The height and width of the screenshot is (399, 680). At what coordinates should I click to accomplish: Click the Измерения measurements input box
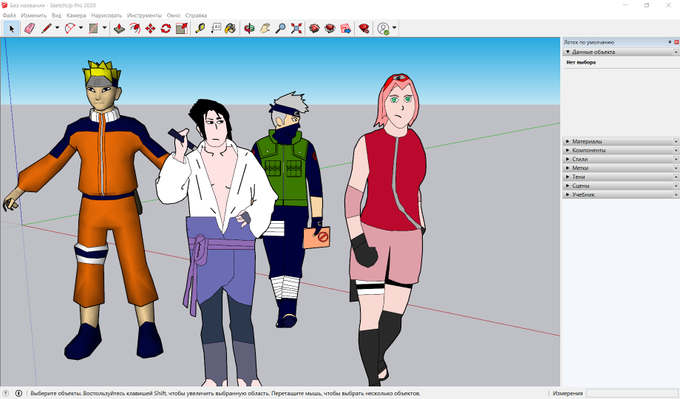click(632, 393)
